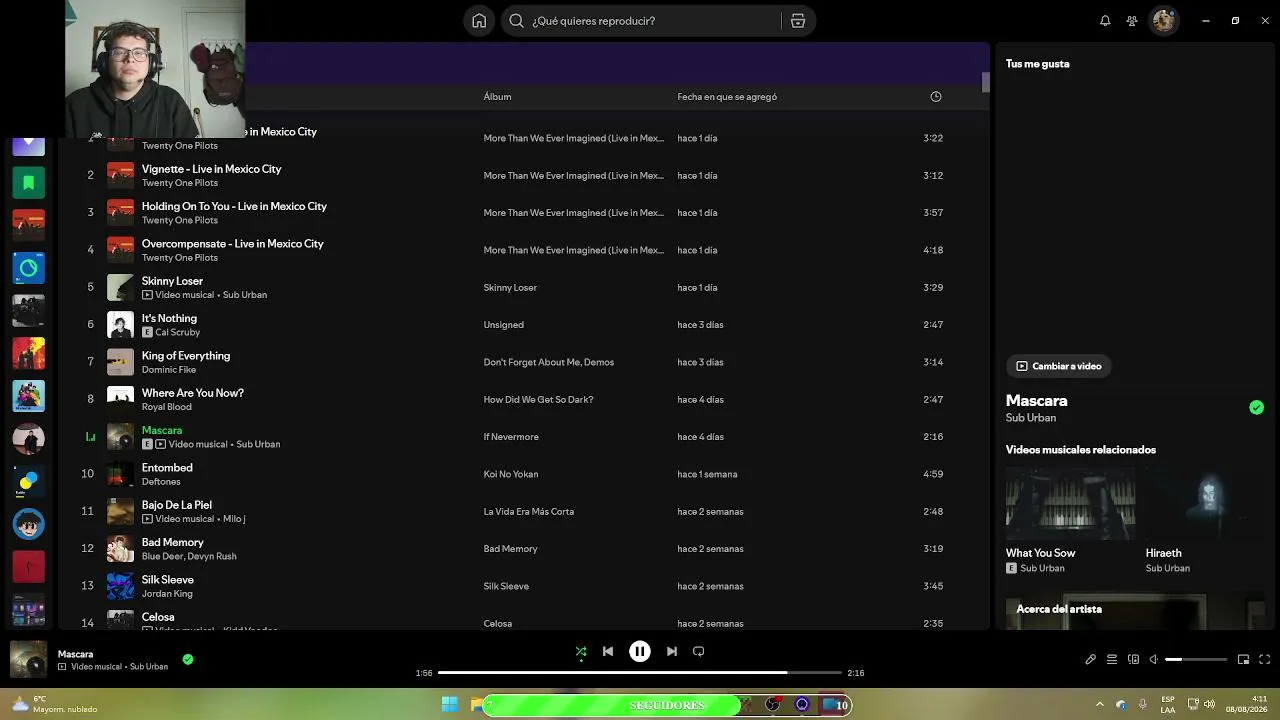This screenshot has width=1280, height=720.
Task: Open Sub Urban artist link in the player bar
Action: coord(149,667)
